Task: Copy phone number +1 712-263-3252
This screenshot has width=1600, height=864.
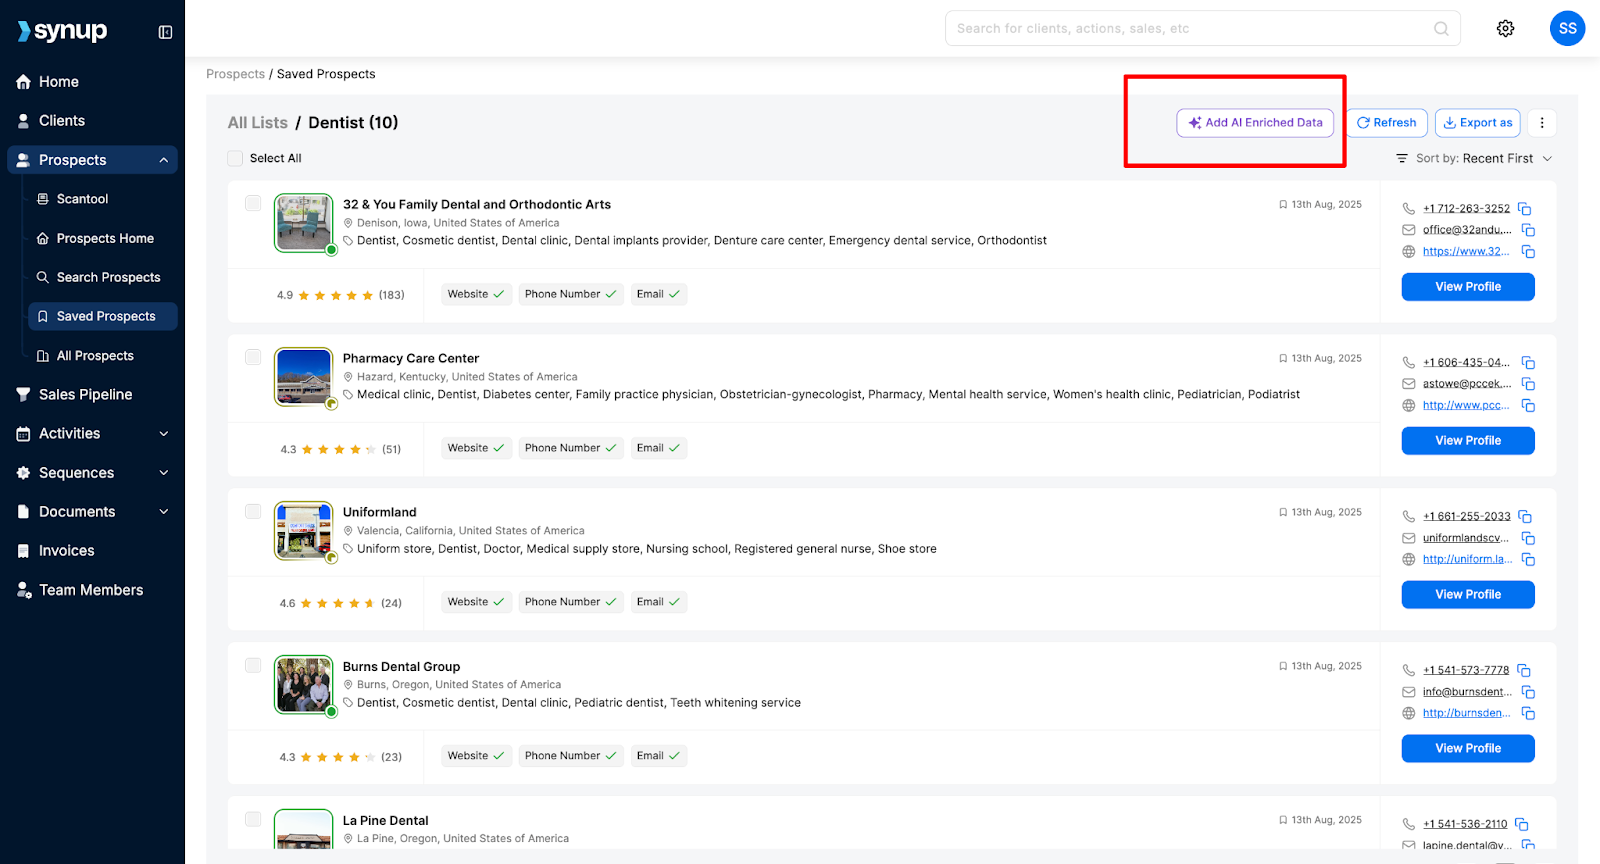Action: pyautogui.click(x=1525, y=209)
